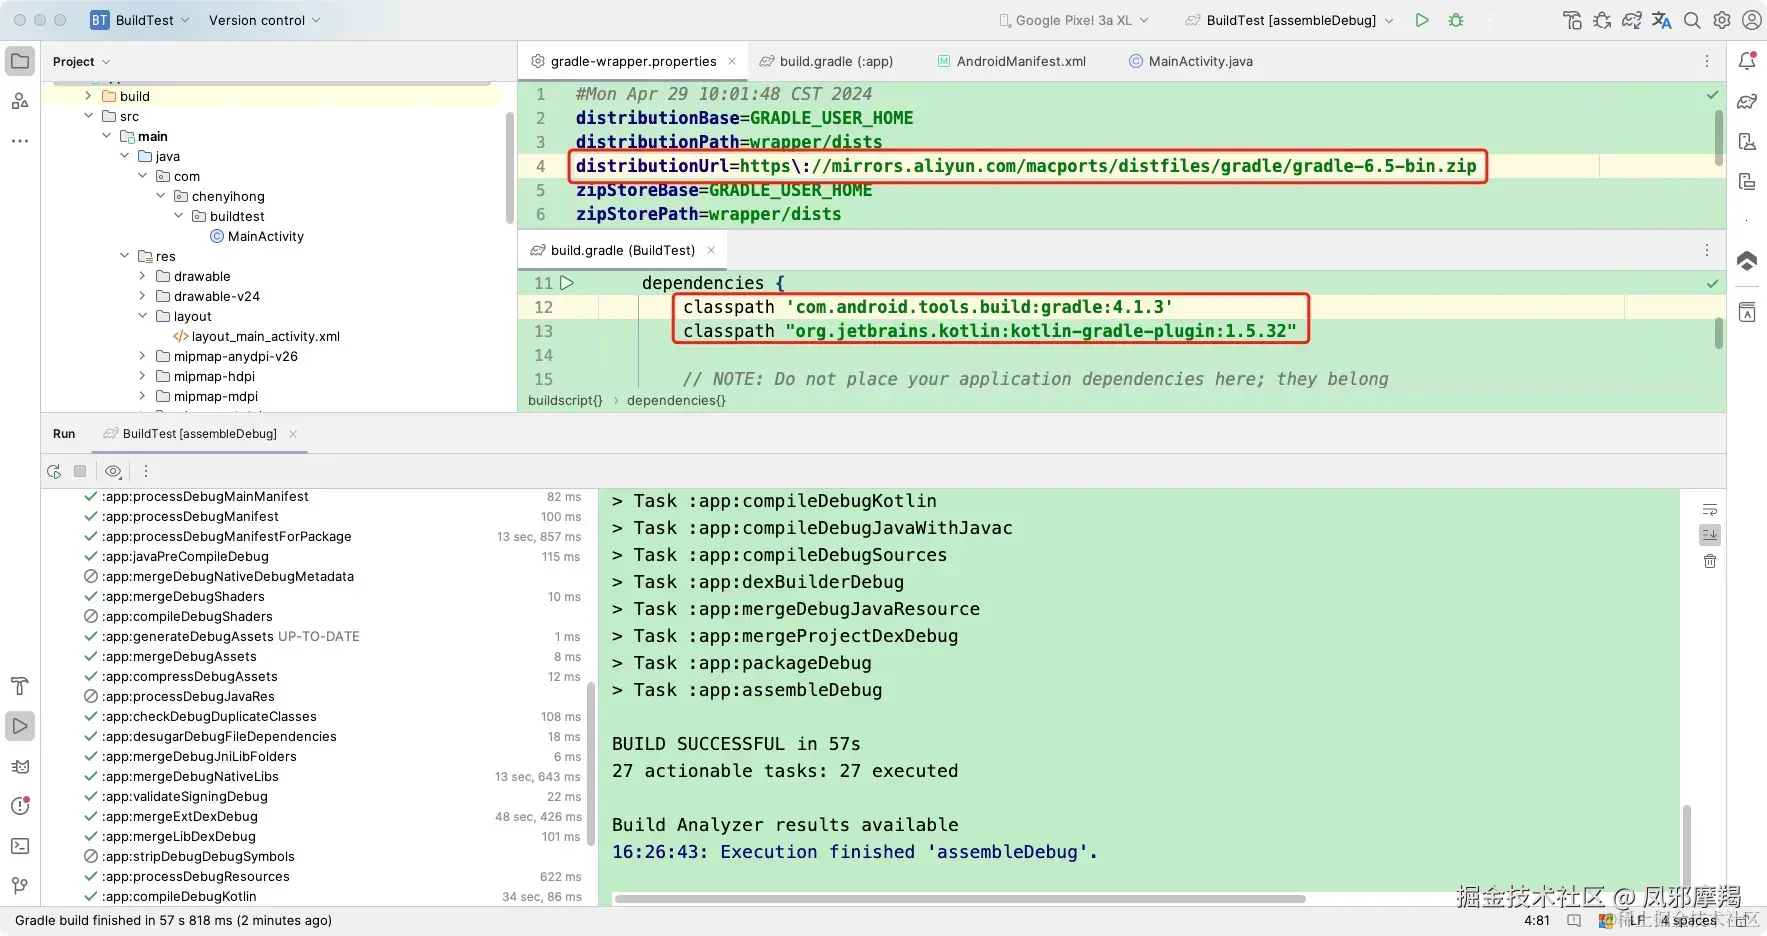Show more tool windows via left sidebar ellipsis

click(x=20, y=141)
